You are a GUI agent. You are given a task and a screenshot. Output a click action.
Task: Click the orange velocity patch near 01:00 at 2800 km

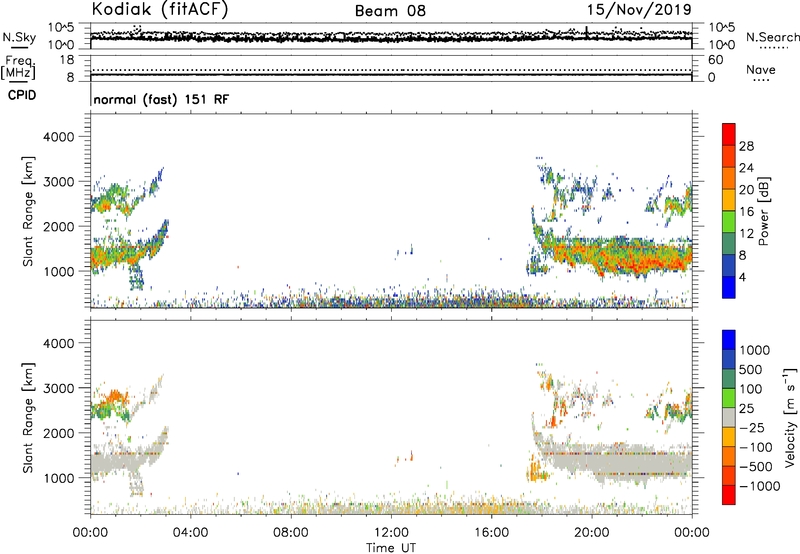[115, 395]
